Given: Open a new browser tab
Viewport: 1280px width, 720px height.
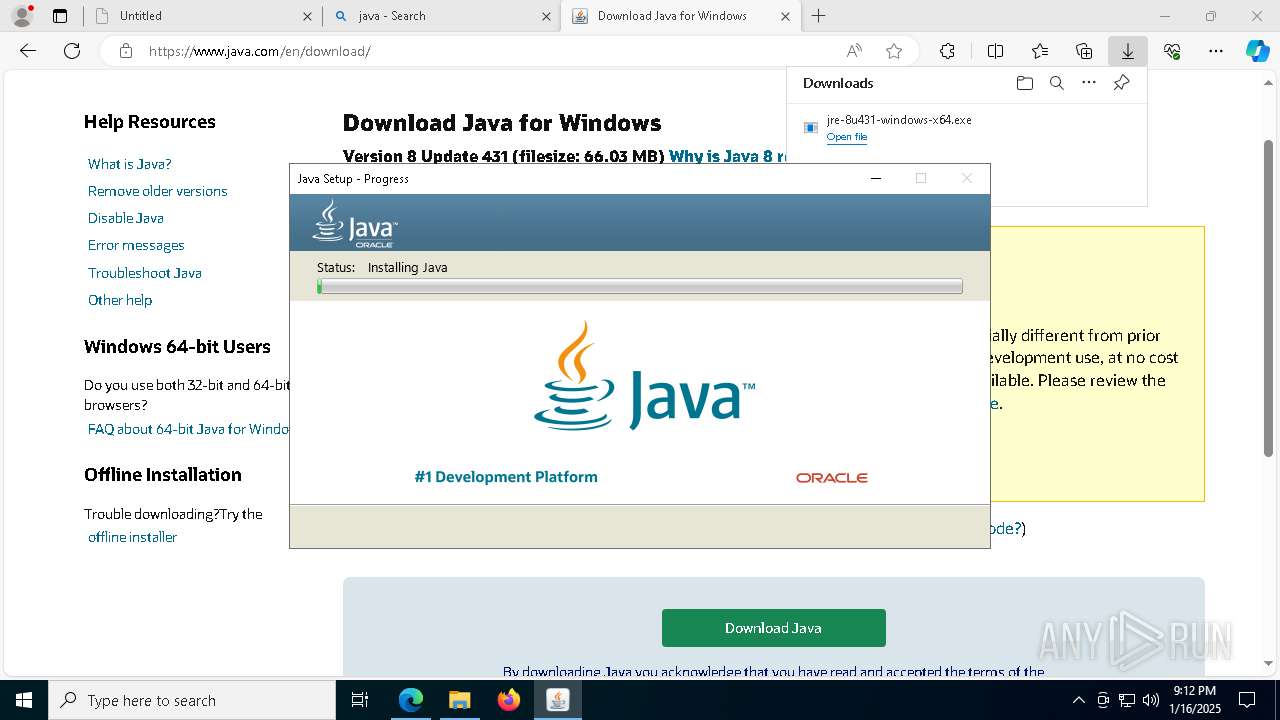Looking at the screenshot, I should click(818, 16).
